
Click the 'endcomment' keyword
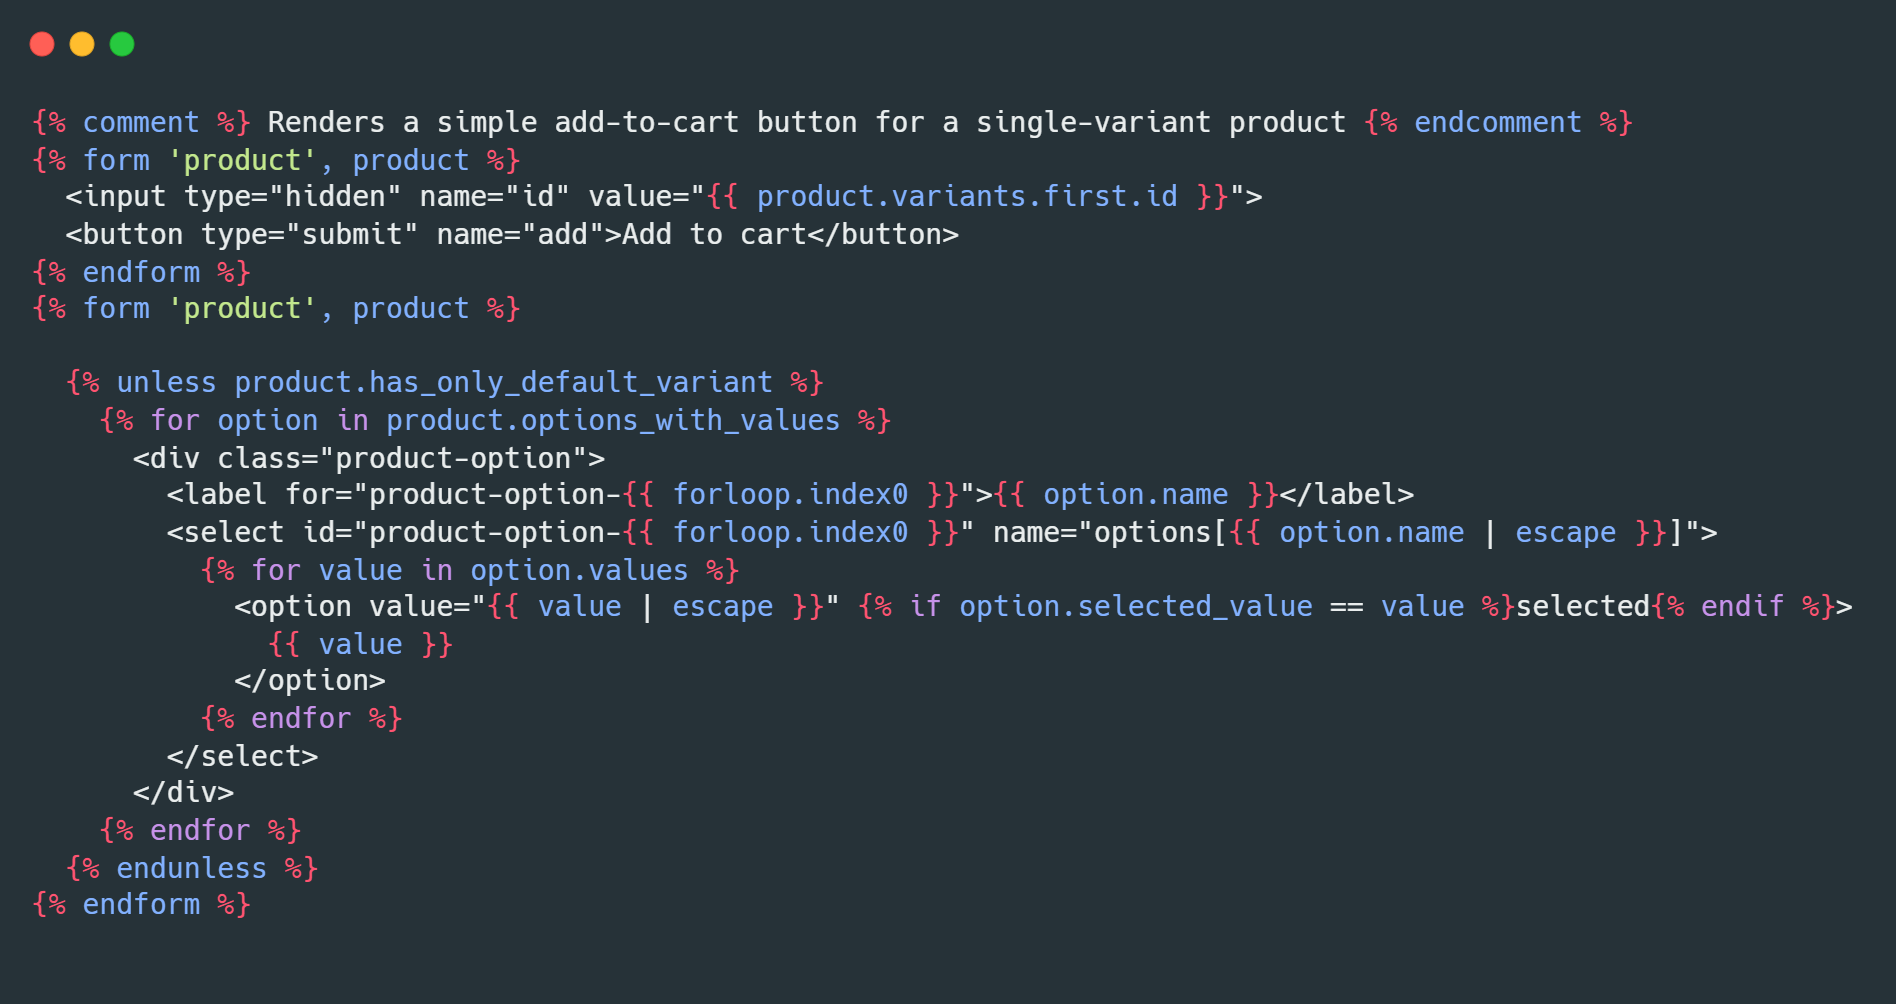(x=1497, y=122)
